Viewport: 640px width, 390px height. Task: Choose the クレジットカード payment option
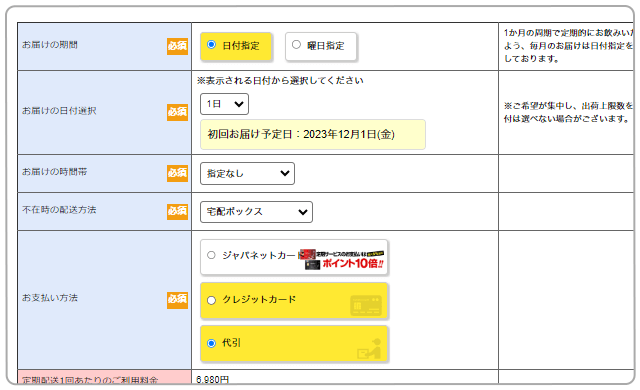click(294, 300)
